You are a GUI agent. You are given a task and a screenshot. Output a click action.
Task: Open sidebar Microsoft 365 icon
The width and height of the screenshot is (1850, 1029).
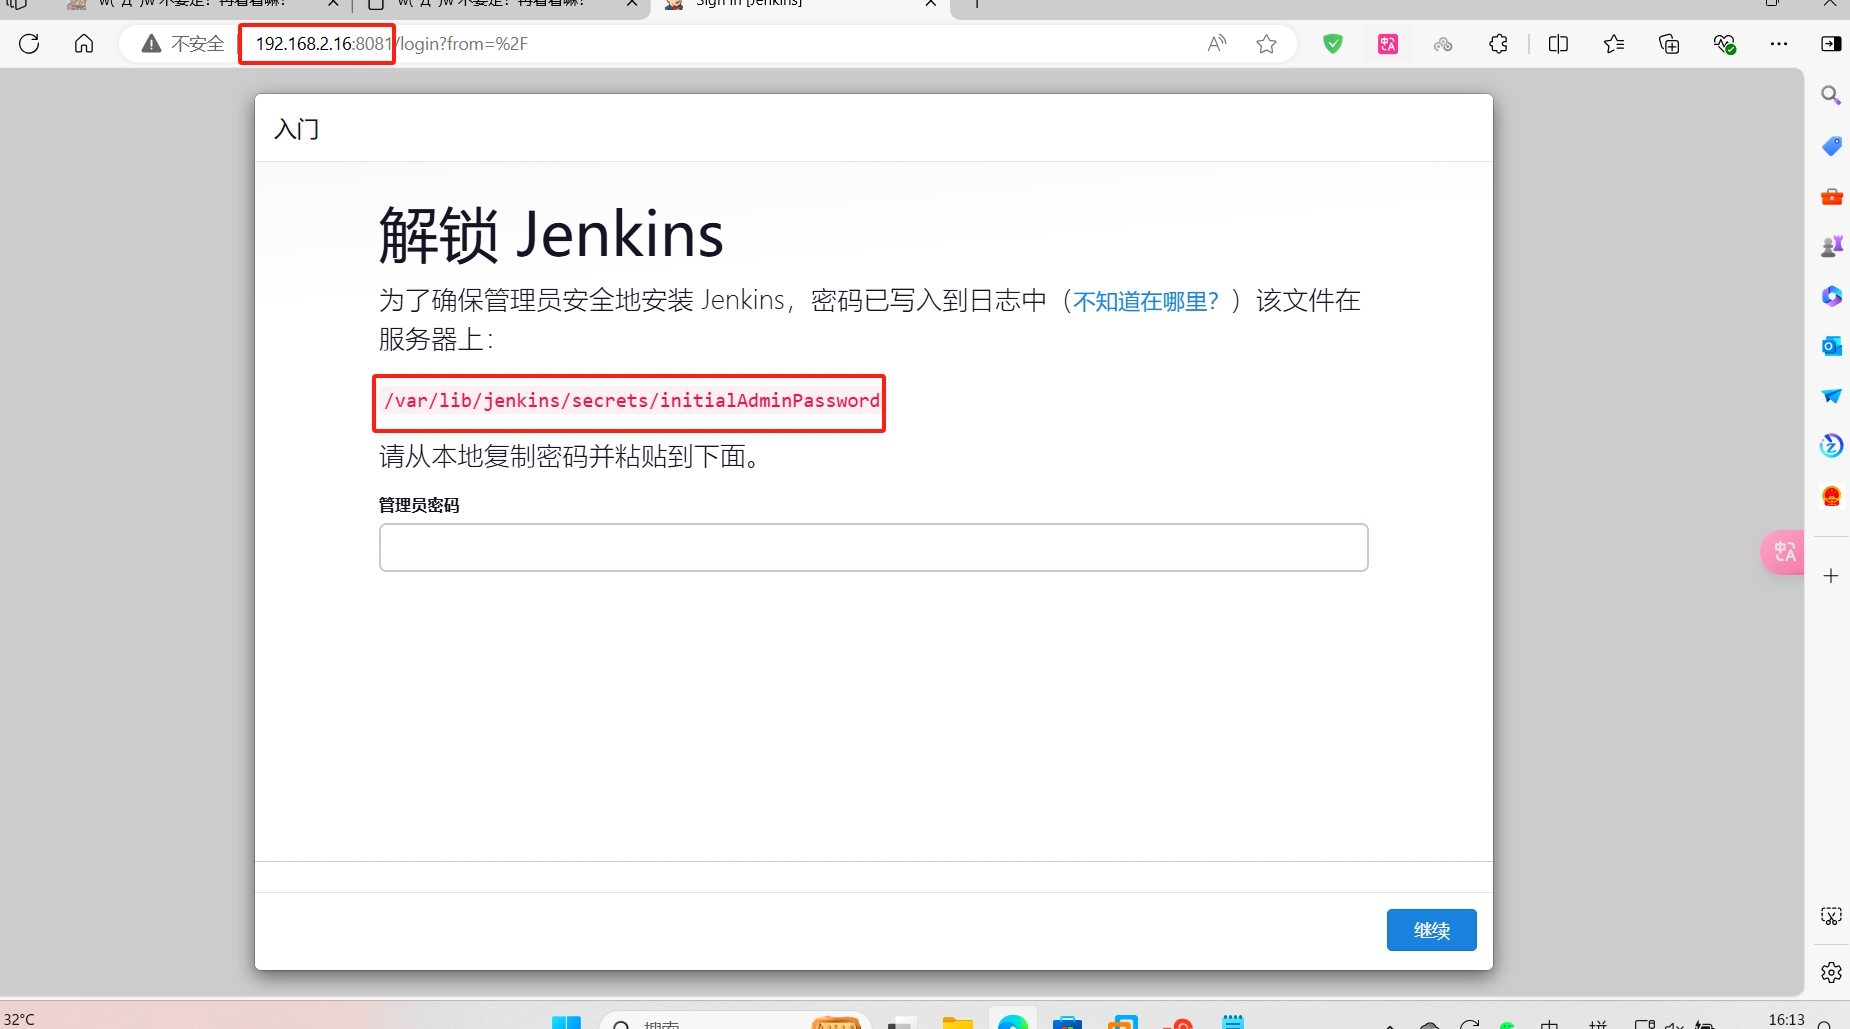point(1831,296)
